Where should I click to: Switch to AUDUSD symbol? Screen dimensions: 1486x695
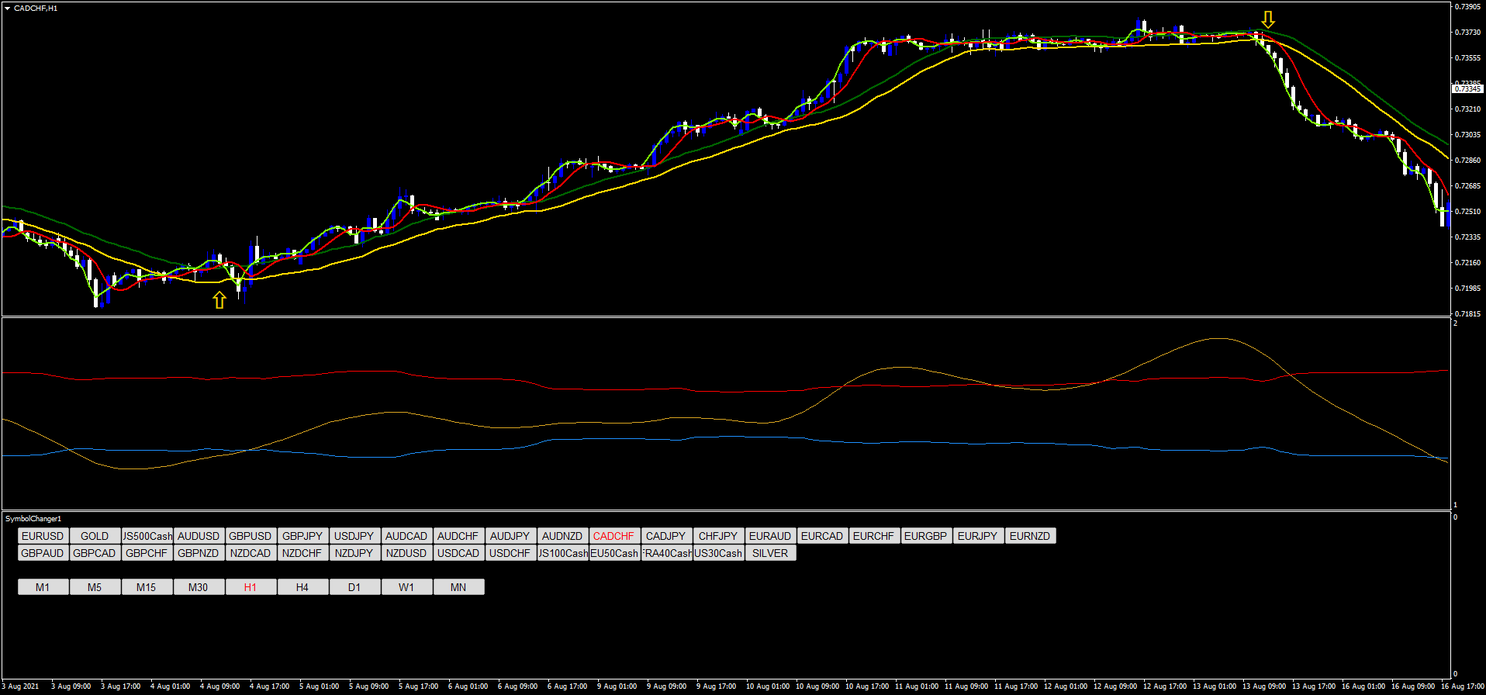pos(198,536)
